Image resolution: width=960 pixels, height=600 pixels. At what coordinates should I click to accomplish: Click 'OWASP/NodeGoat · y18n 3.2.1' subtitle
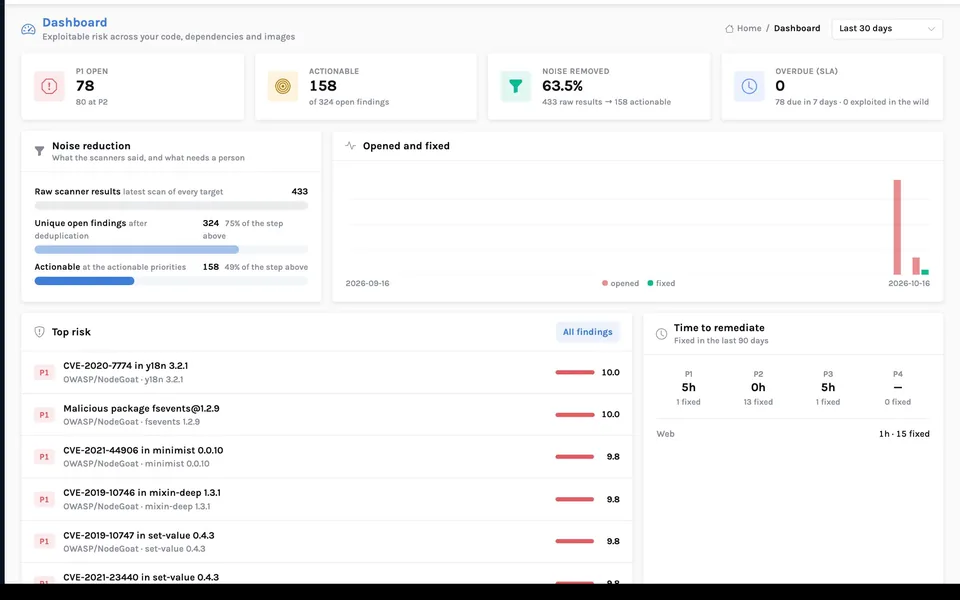click(123, 380)
